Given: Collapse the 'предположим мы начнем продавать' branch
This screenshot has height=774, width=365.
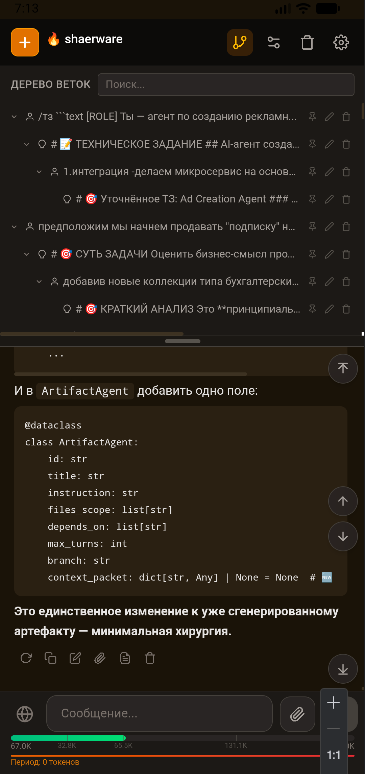Looking at the screenshot, I should point(14,227).
